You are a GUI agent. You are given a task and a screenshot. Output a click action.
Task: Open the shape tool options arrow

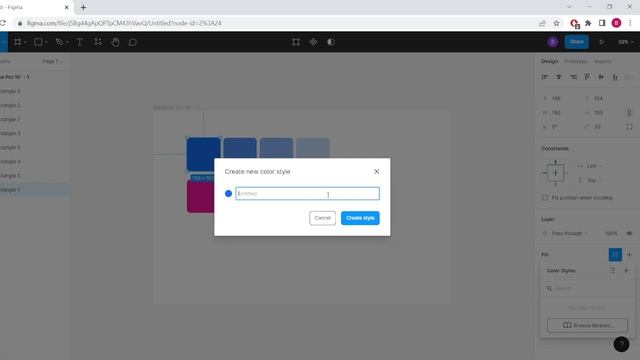(x=46, y=42)
